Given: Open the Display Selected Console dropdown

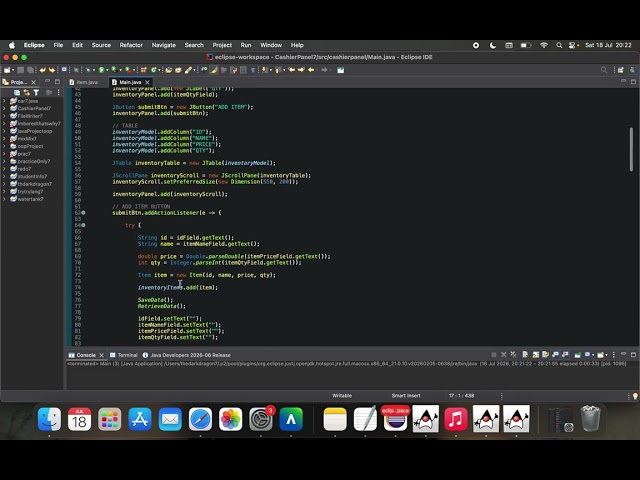Looking at the screenshot, I should click(593, 355).
